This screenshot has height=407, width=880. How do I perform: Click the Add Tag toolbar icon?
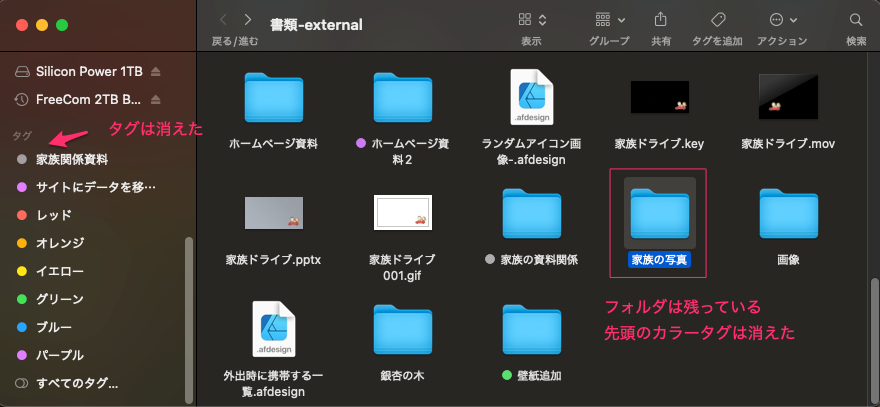[x=718, y=20]
